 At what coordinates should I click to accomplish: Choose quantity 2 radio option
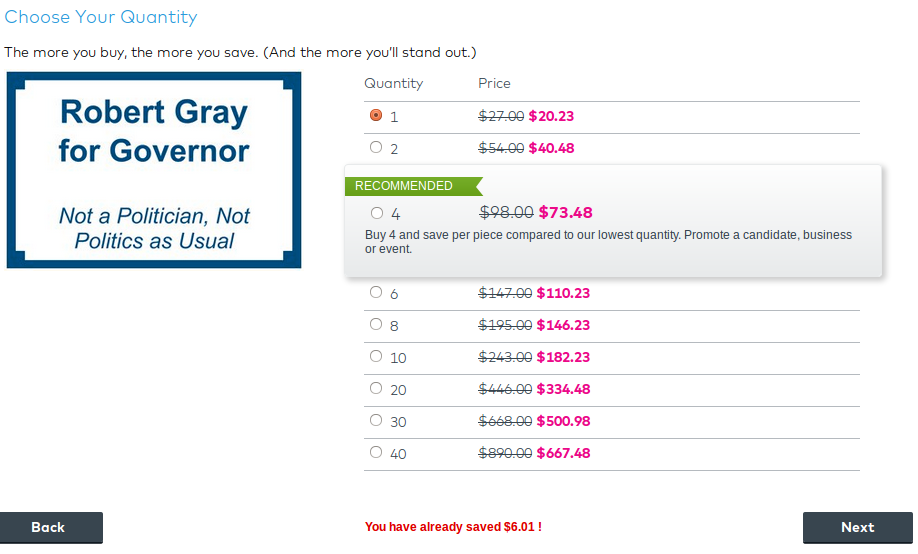tap(376, 147)
